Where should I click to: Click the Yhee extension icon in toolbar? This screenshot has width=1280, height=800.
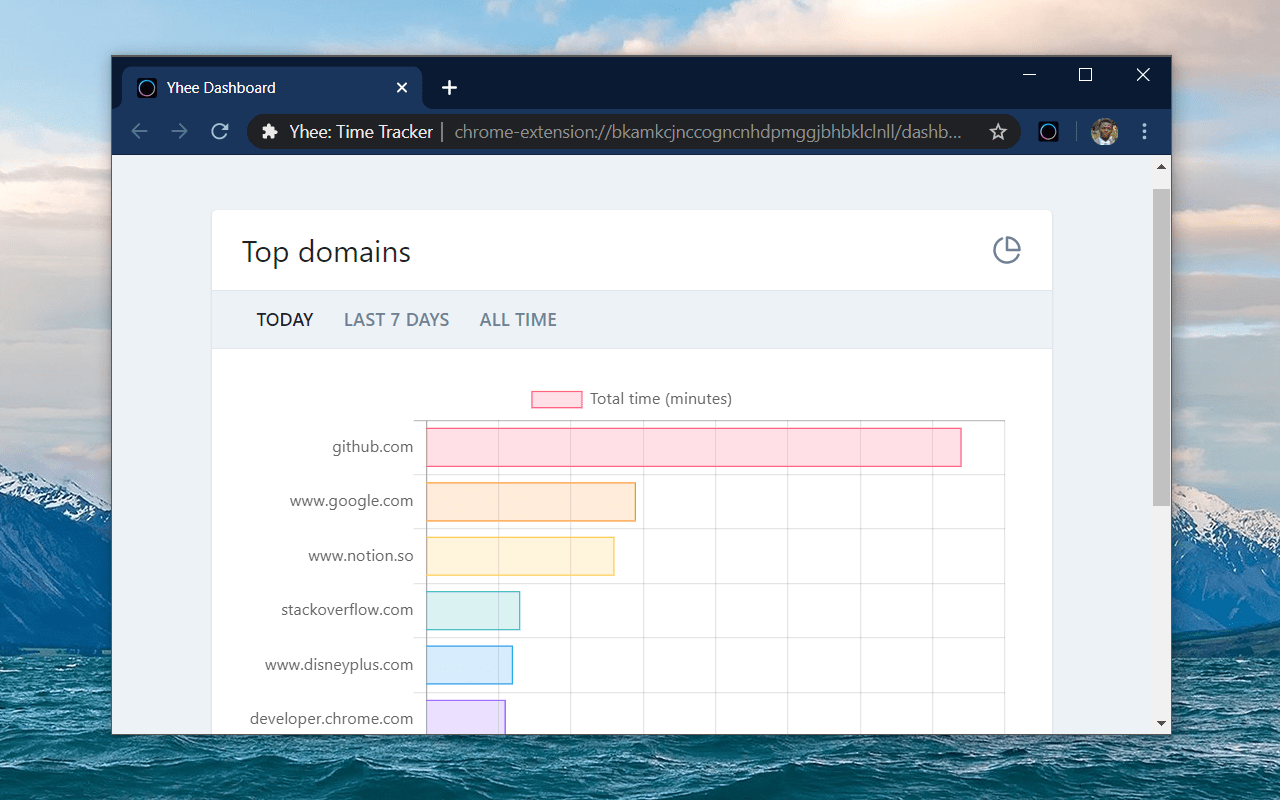1048,131
